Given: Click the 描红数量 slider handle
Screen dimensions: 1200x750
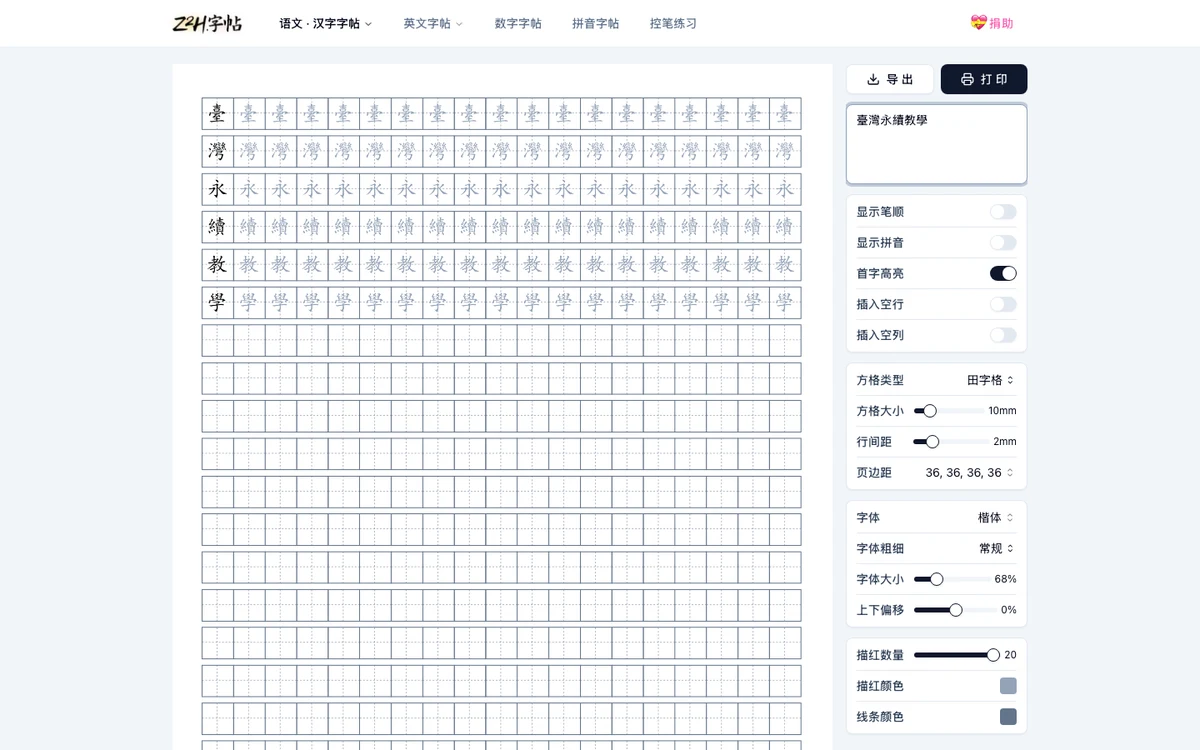Looking at the screenshot, I should click(993, 655).
